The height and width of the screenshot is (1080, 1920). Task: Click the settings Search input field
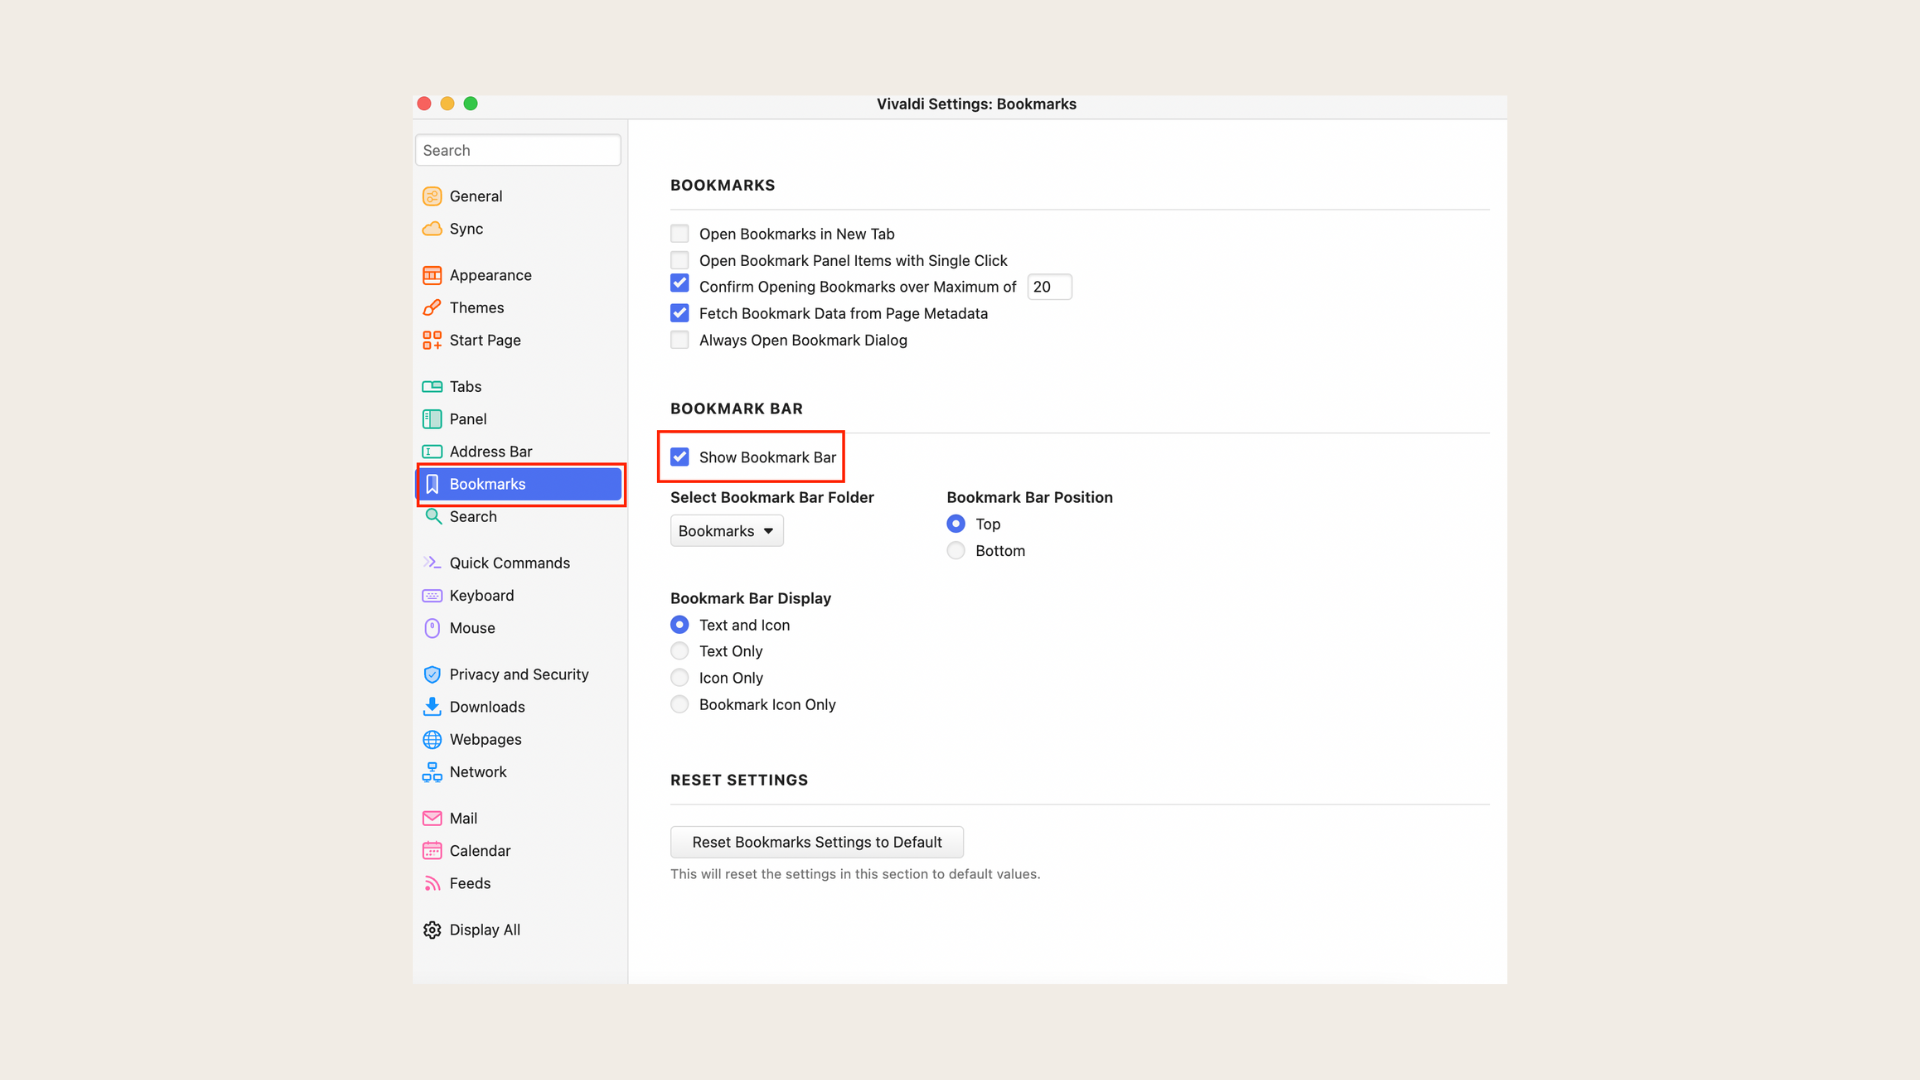(518, 149)
